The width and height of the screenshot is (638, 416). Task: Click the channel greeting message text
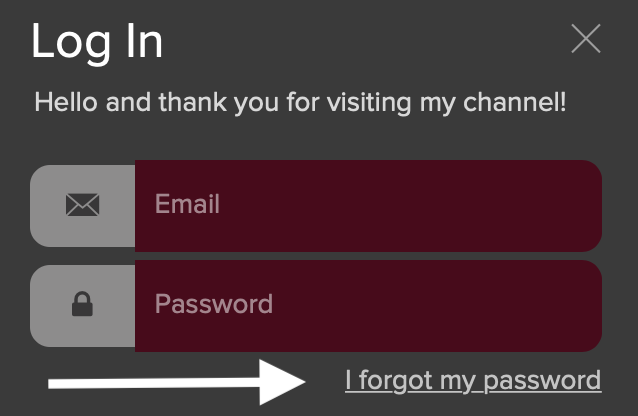(300, 103)
